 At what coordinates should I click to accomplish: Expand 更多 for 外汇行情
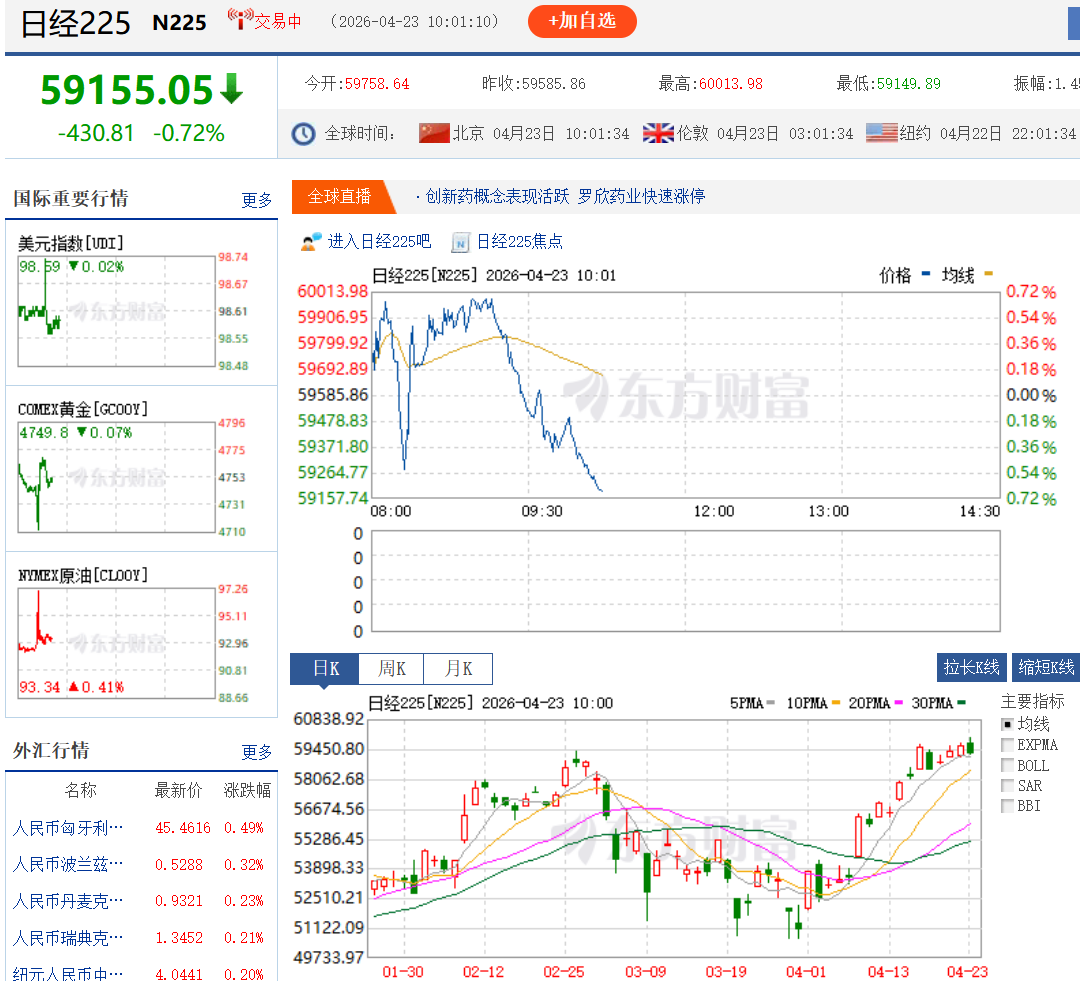(257, 752)
